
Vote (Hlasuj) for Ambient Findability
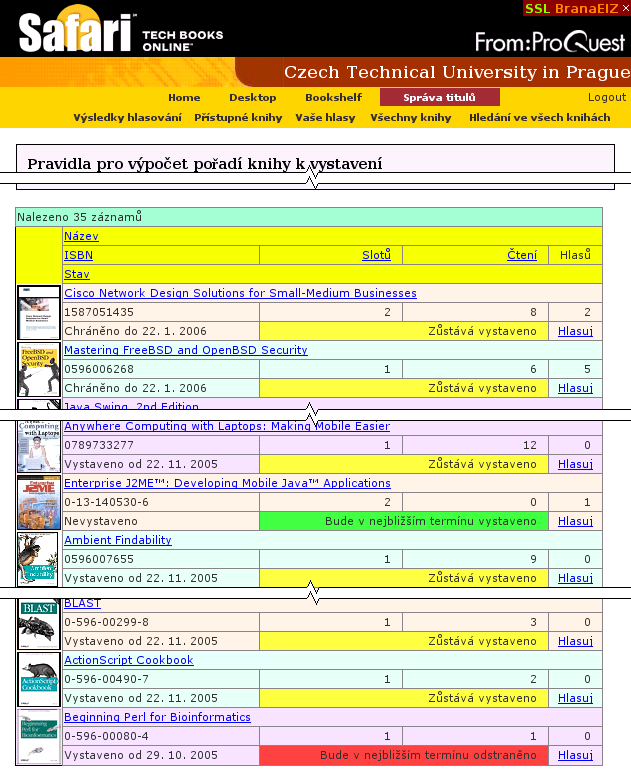[575, 578]
